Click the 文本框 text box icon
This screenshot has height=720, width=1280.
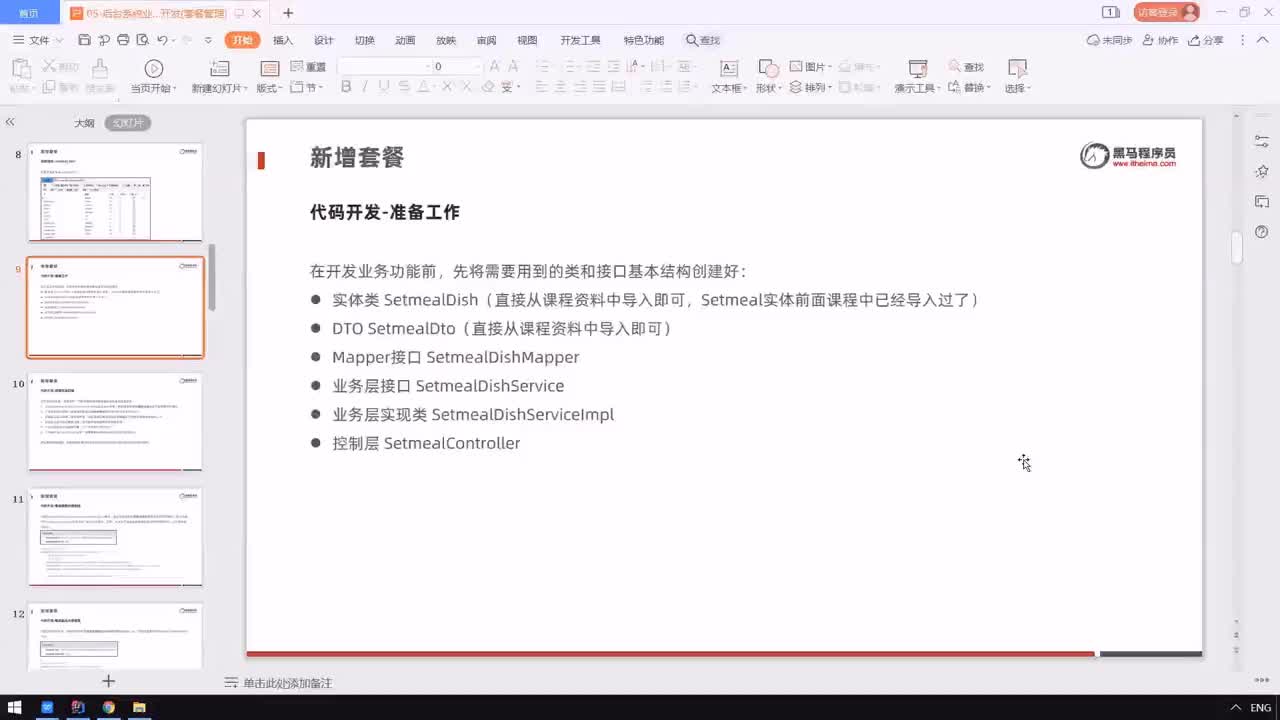pos(729,68)
